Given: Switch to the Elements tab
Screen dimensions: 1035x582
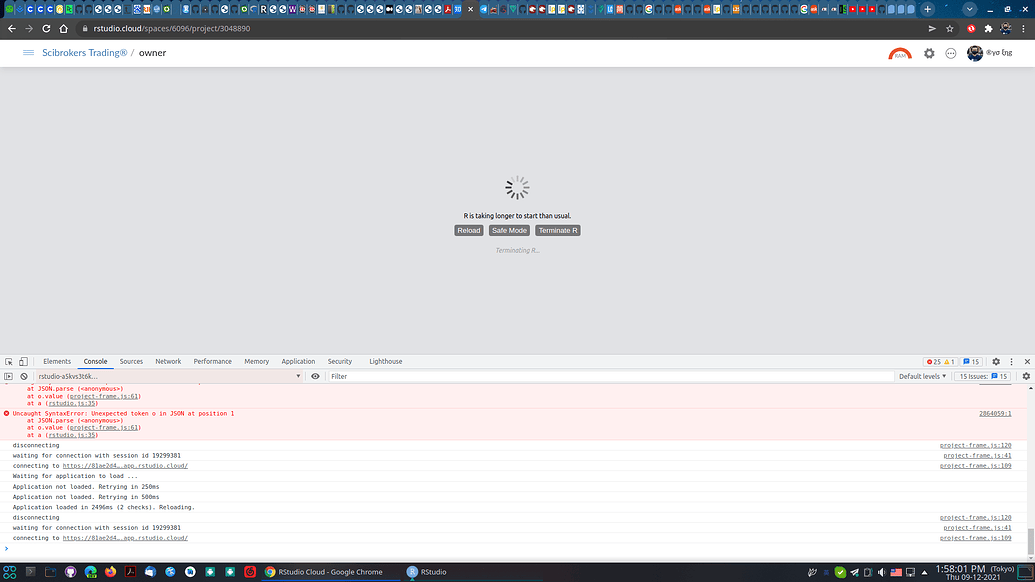Looking at the screenshot, I should tap(57, 362).
